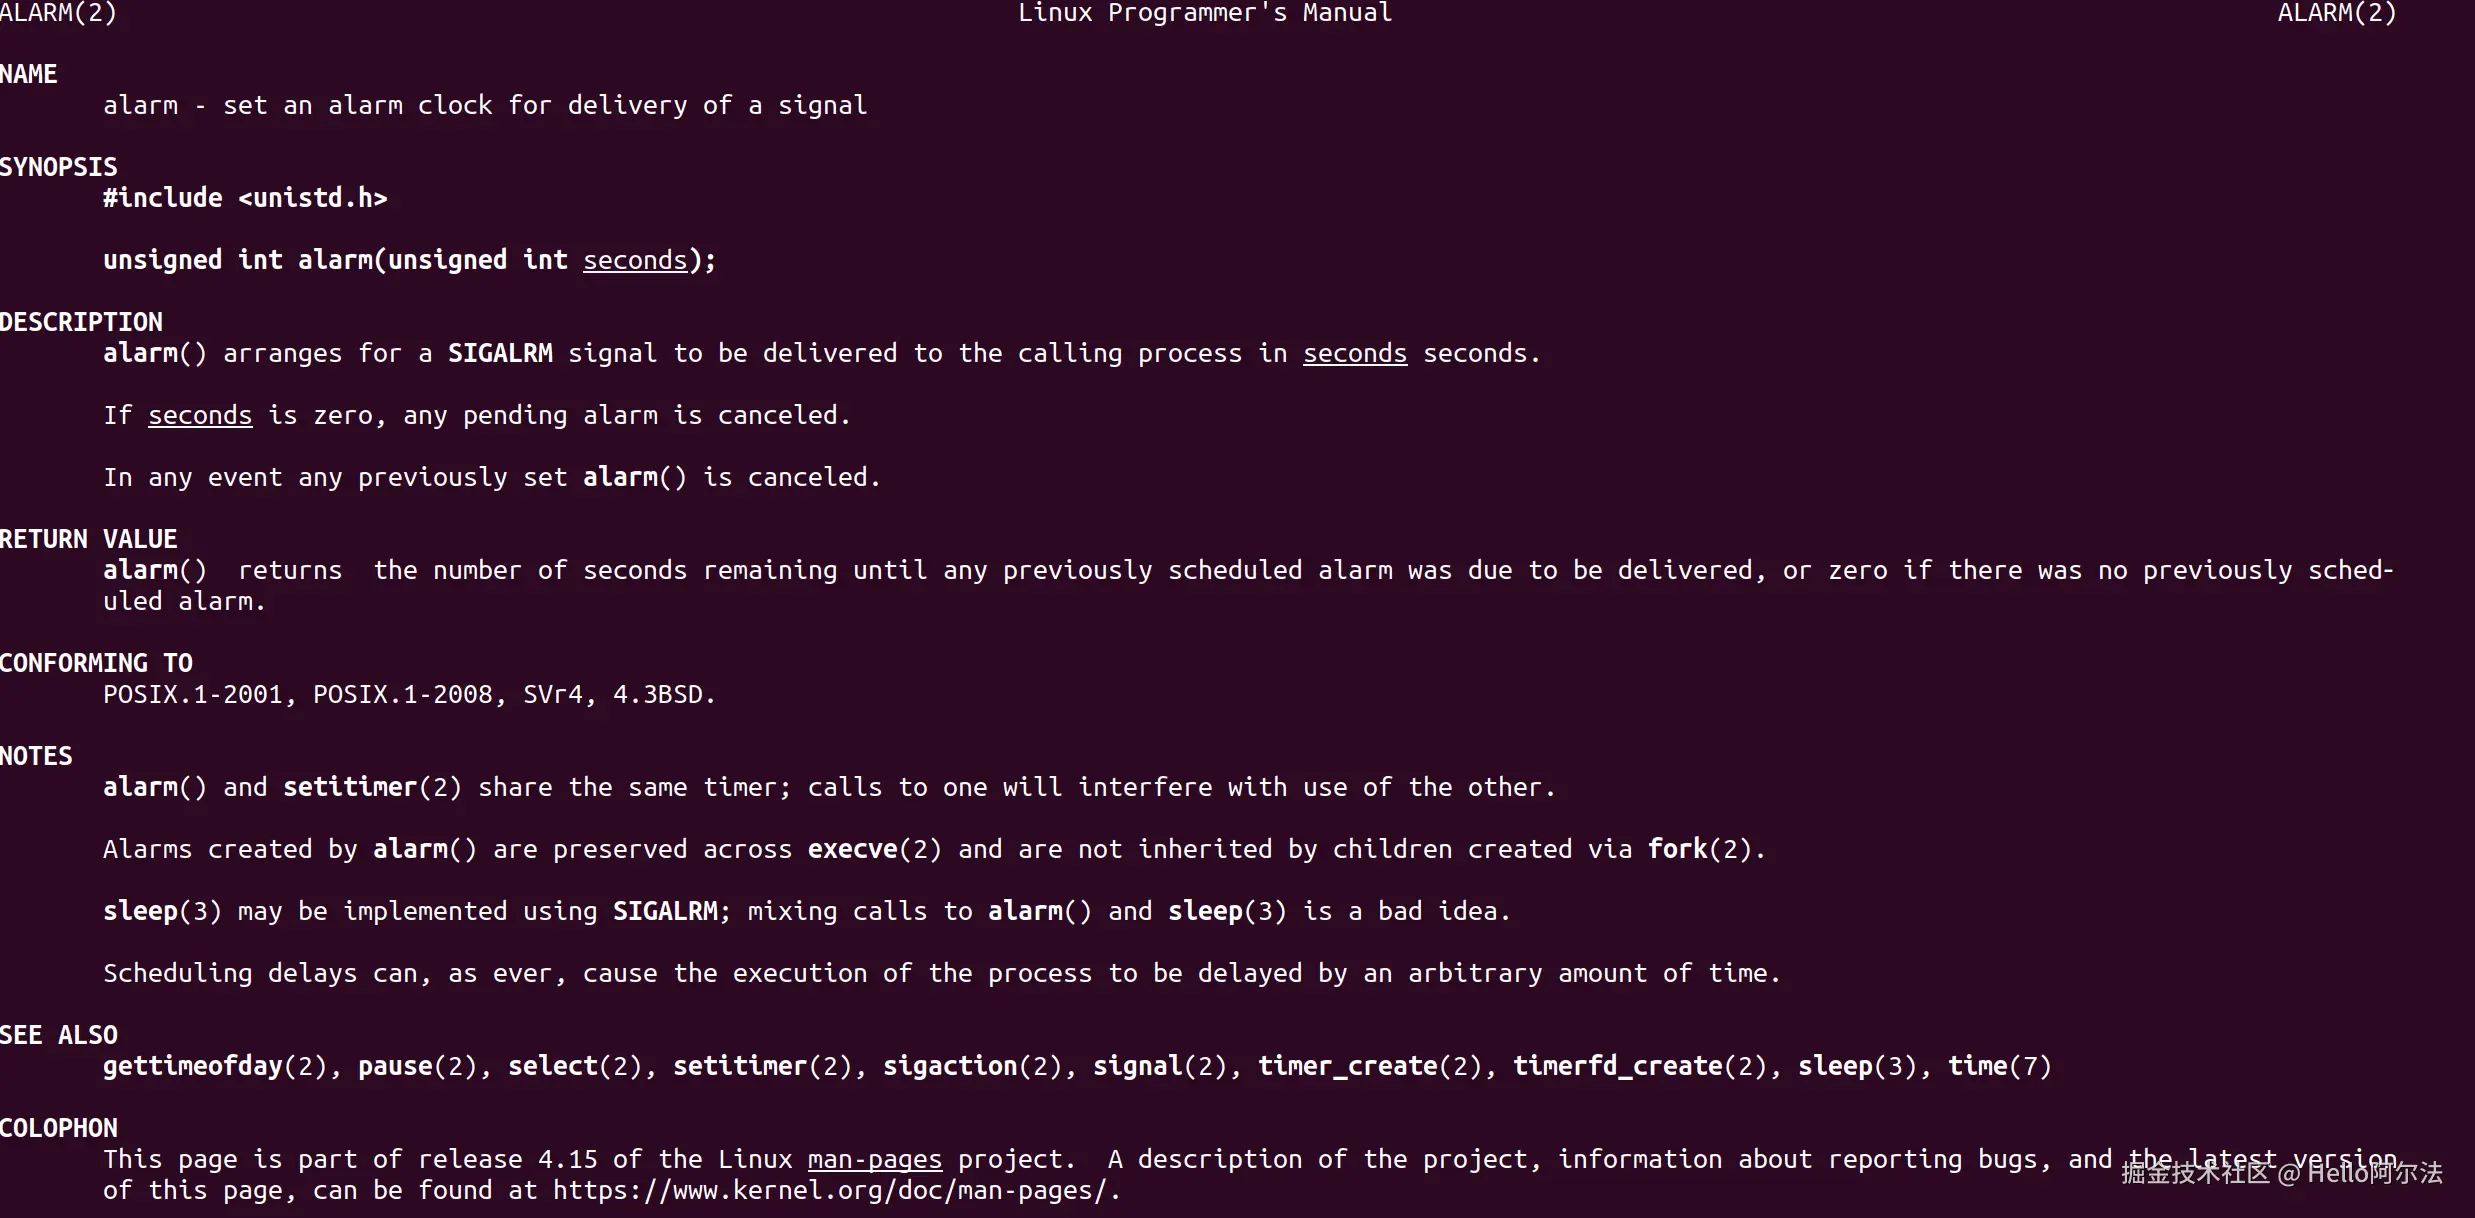Click underlined 'seconds' in 'If seconds is zero'
This screenshot has height=1218, width=2475.
click(200, 415)
